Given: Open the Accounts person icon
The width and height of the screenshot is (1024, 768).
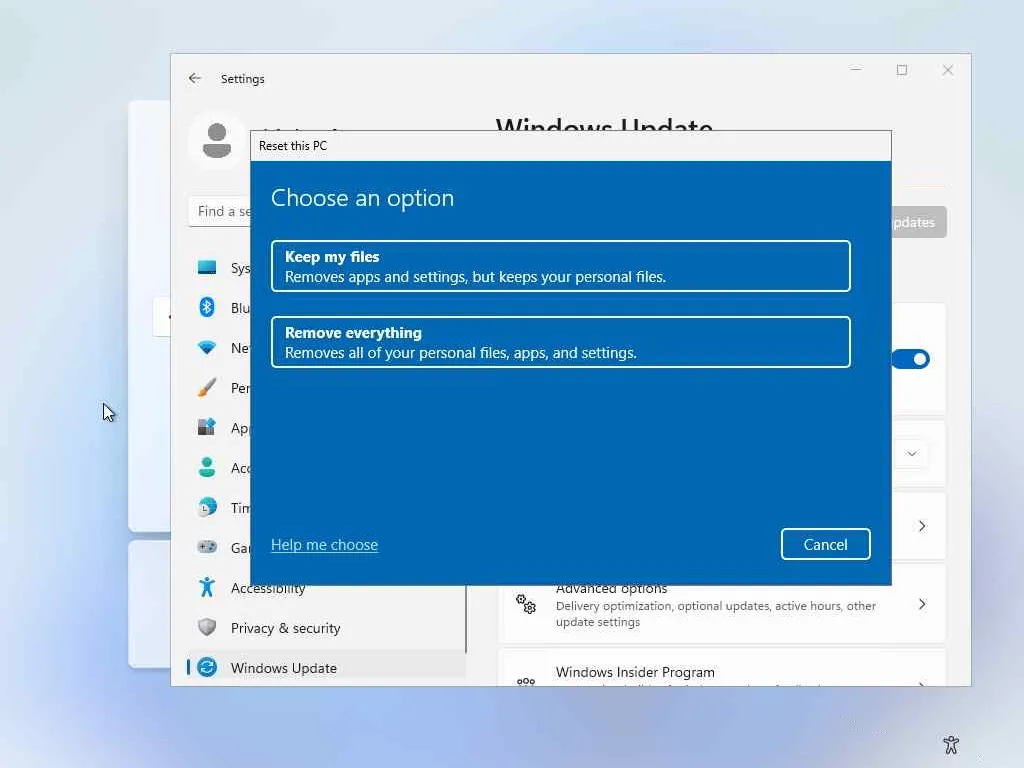Looking at the screenshot, I should pyautogui.click(x=207, y=467).
